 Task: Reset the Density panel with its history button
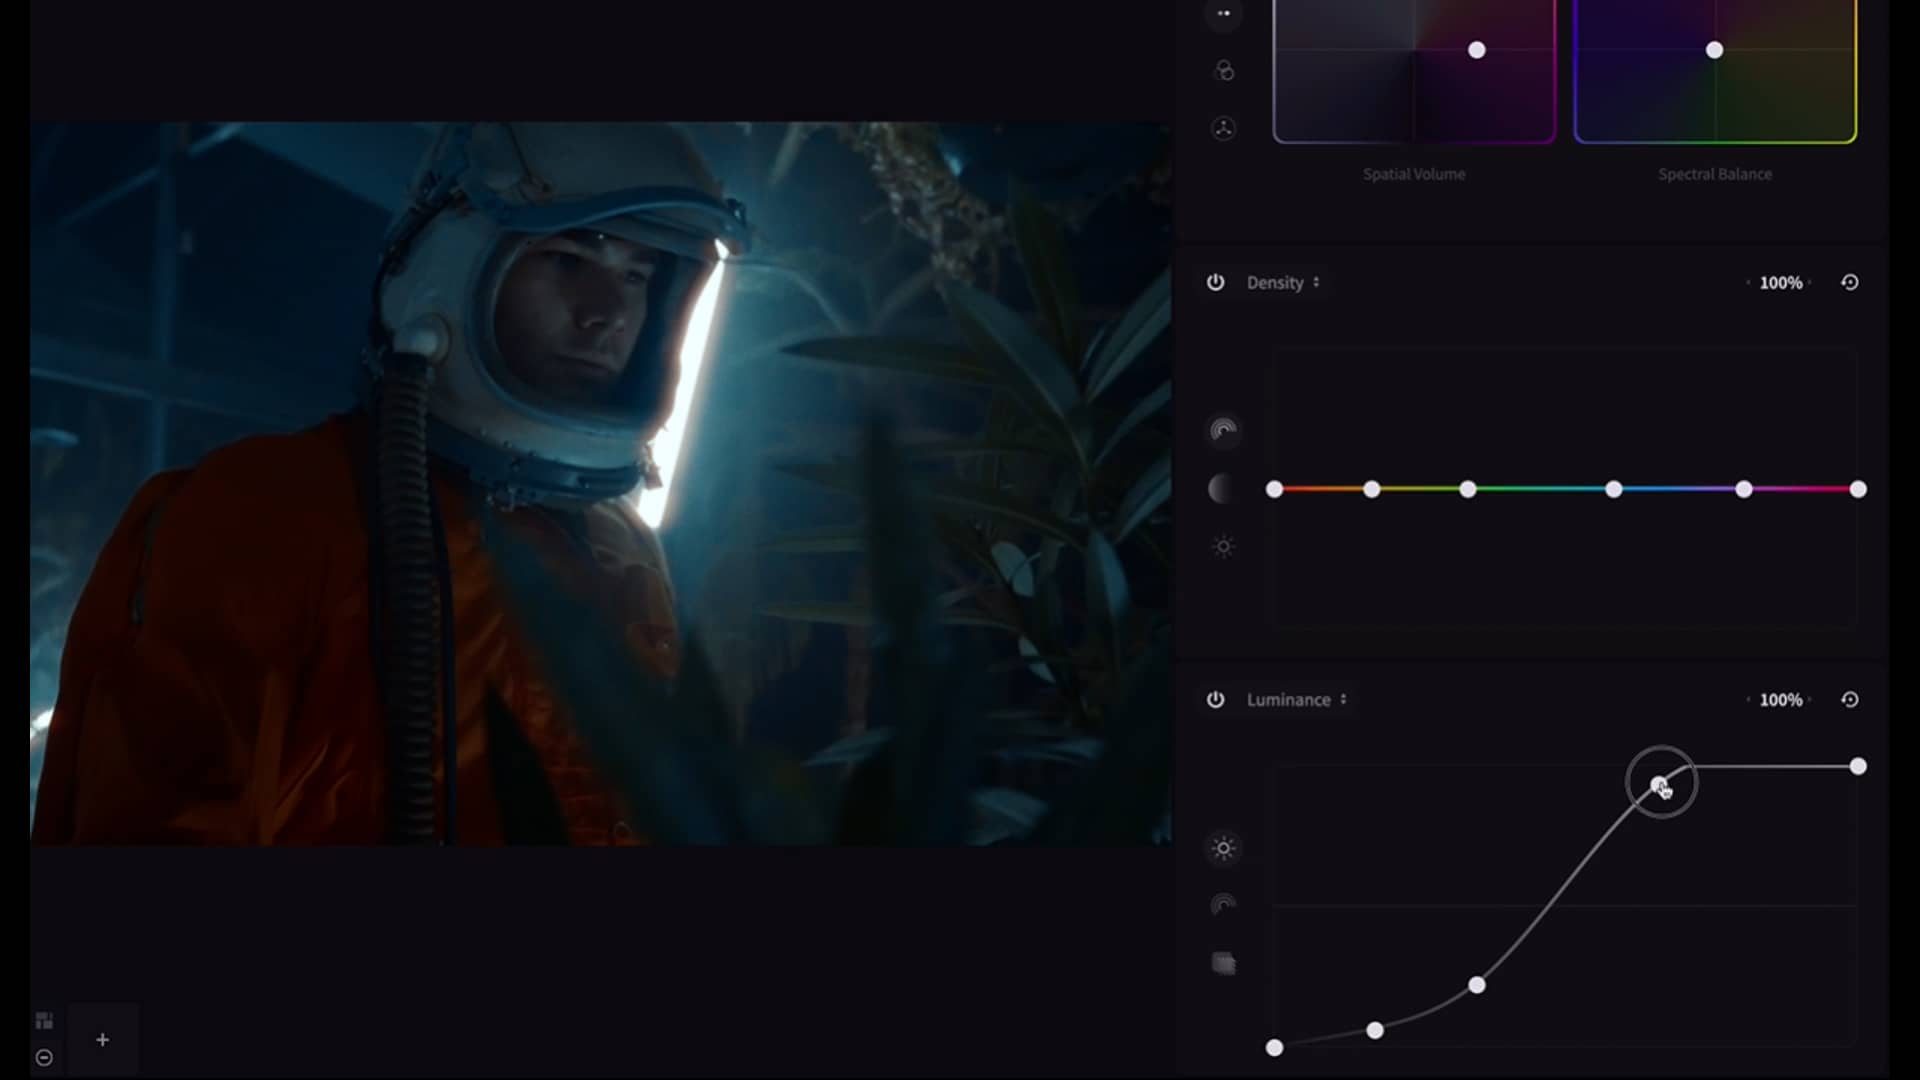[x=1849, y=282]
